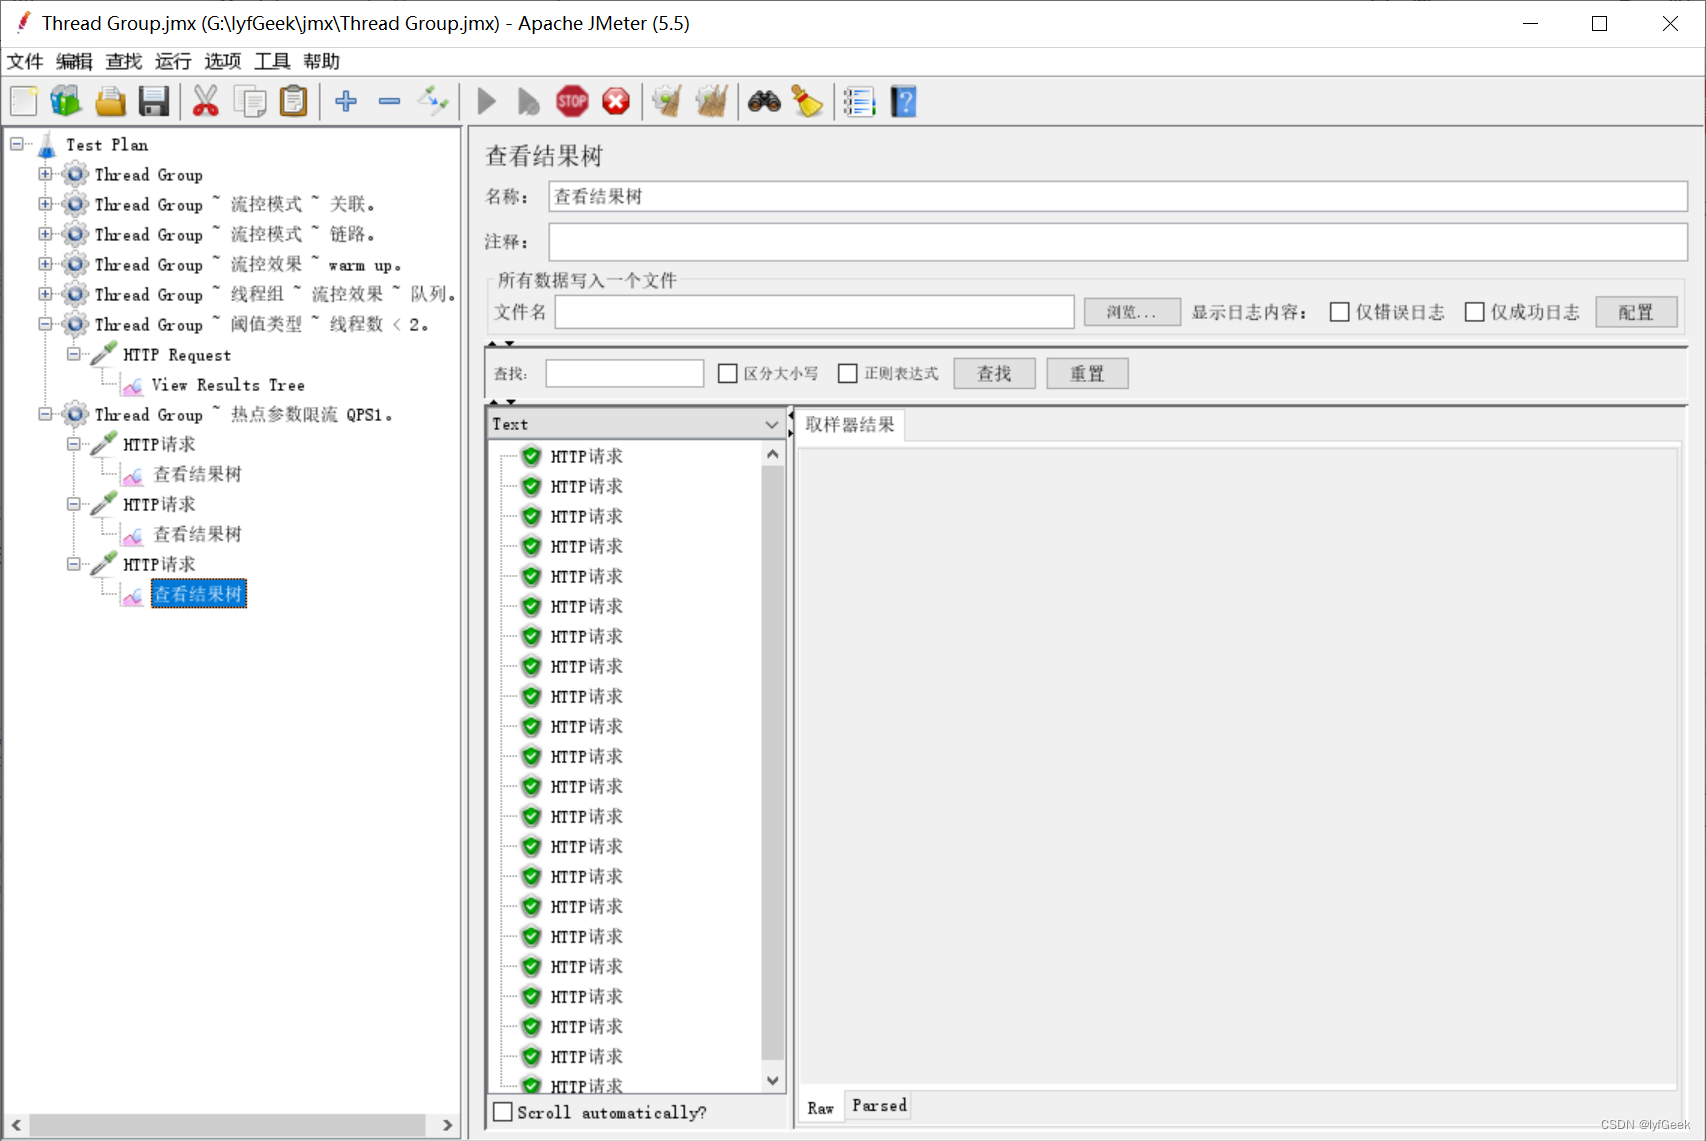Open the 文件 menu
The image size is (1706, 1141).
click(25, 61)
